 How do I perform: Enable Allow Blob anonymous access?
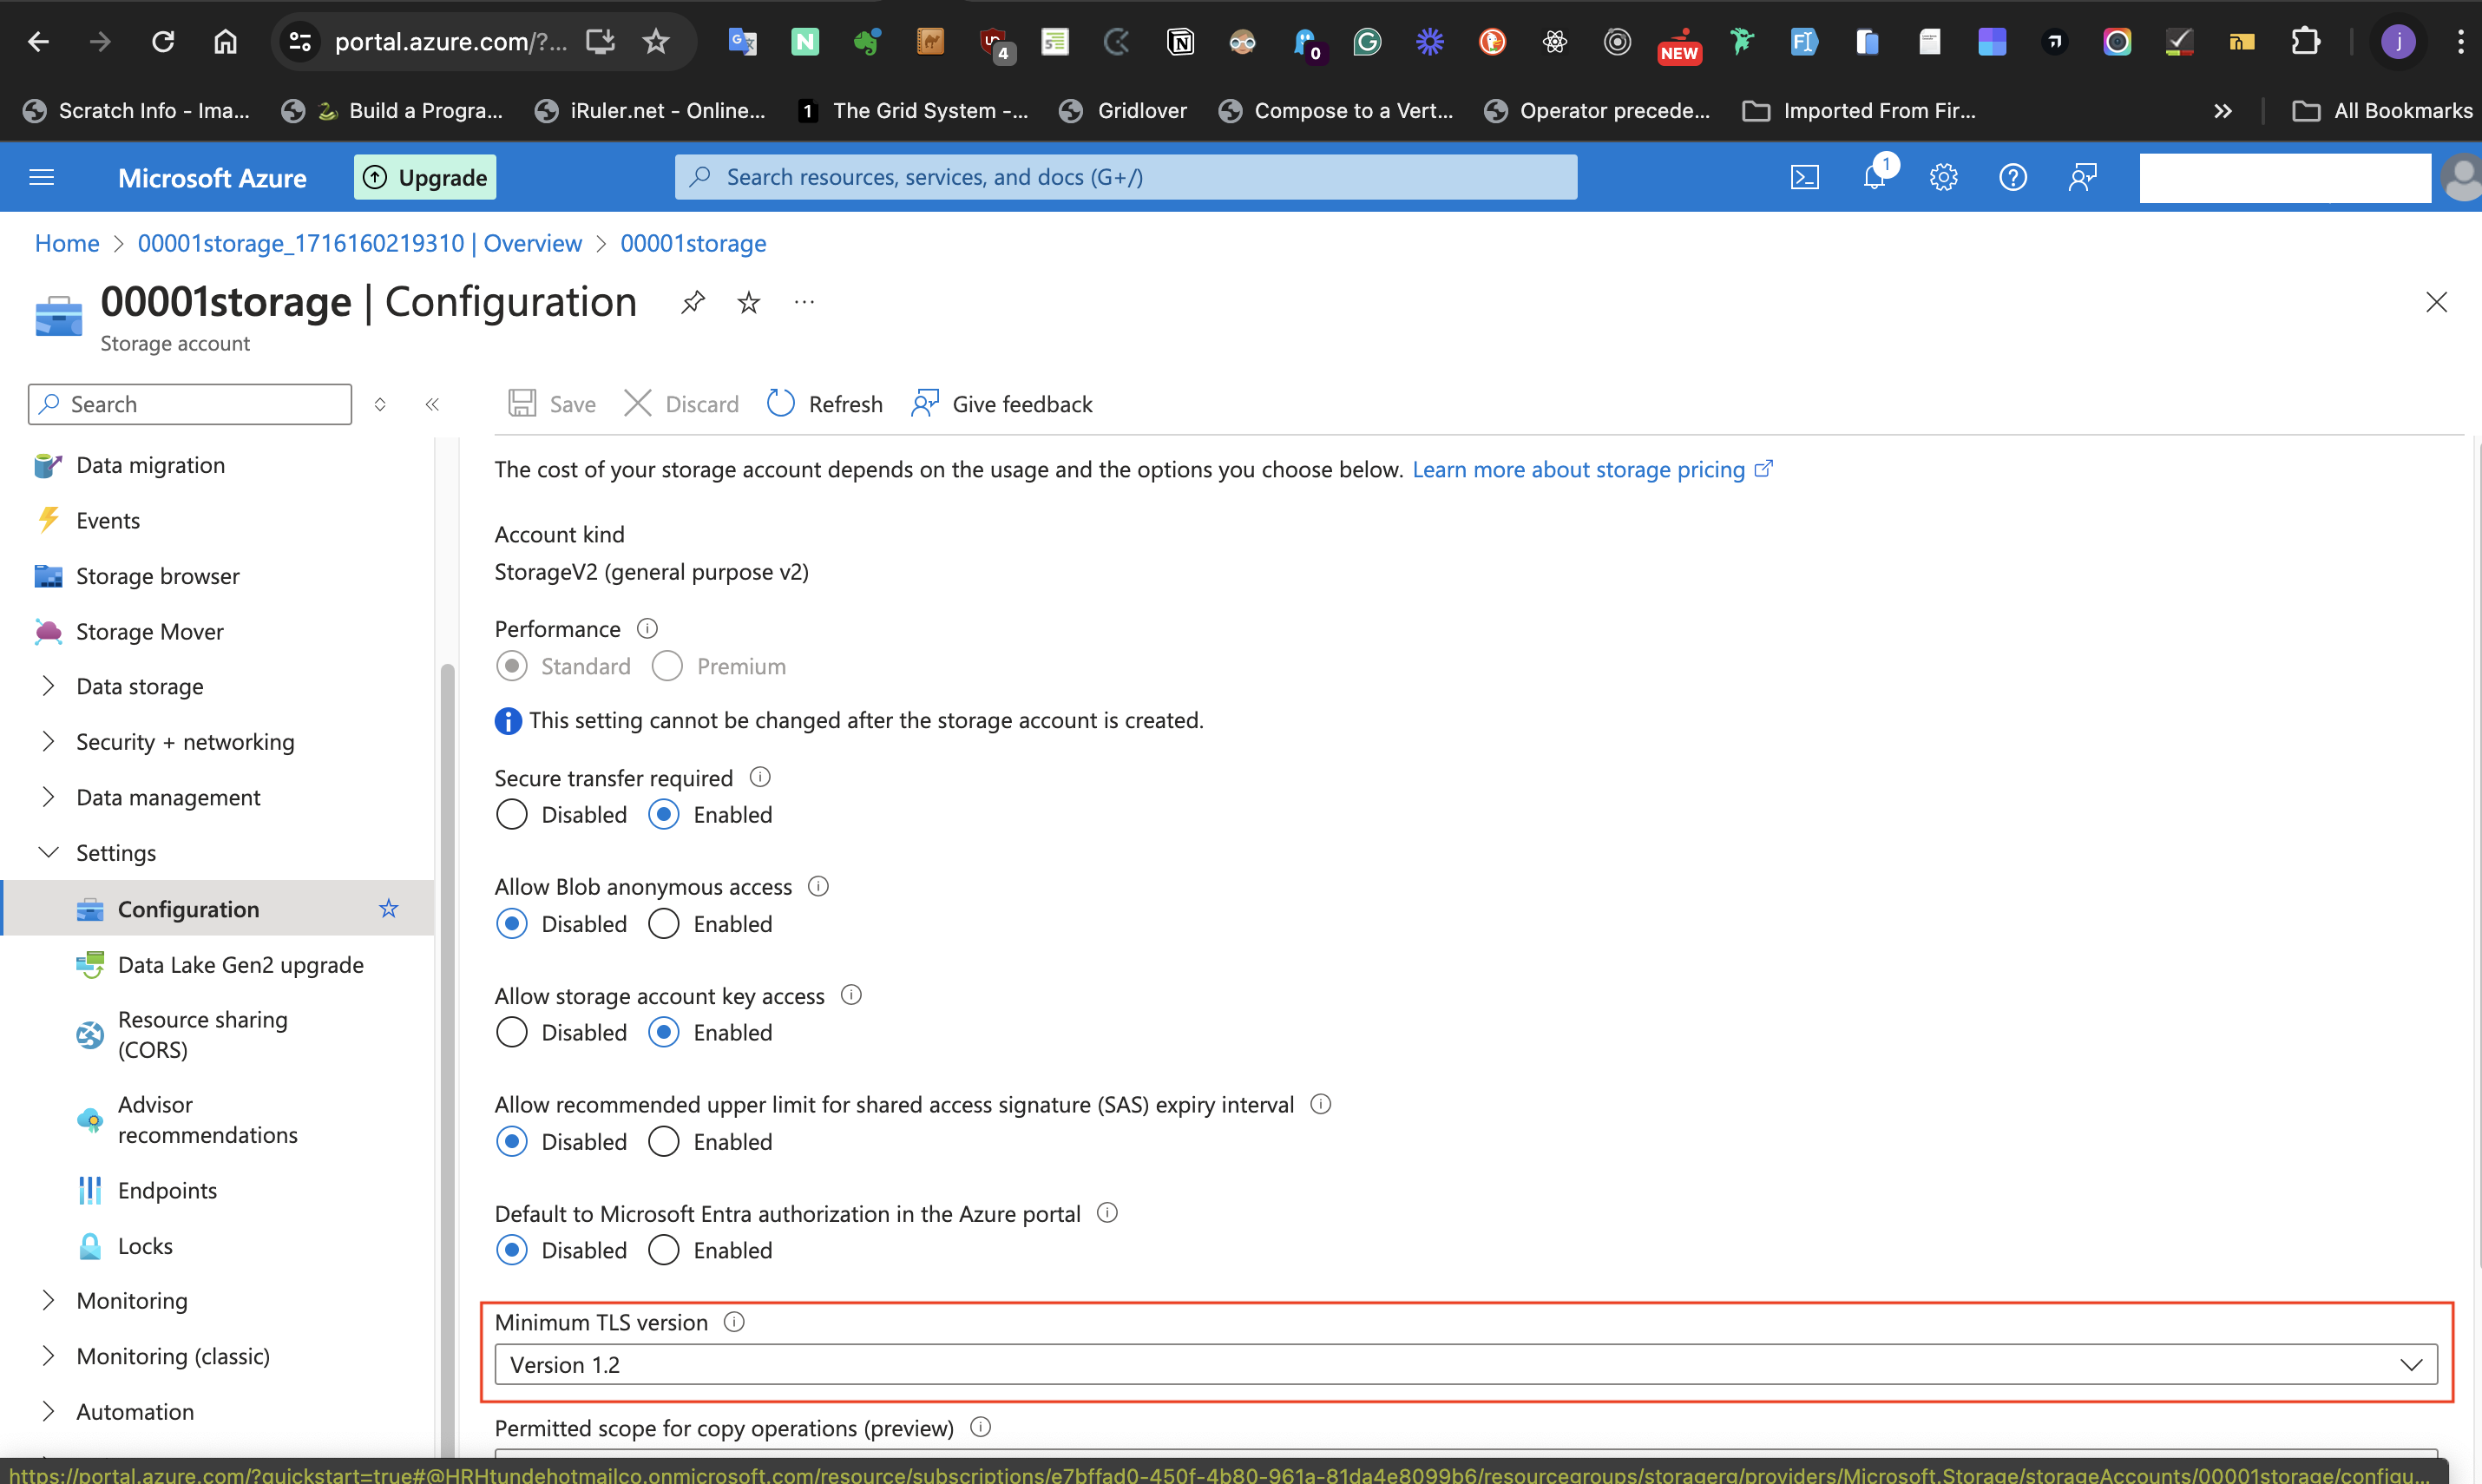point(663,923)
